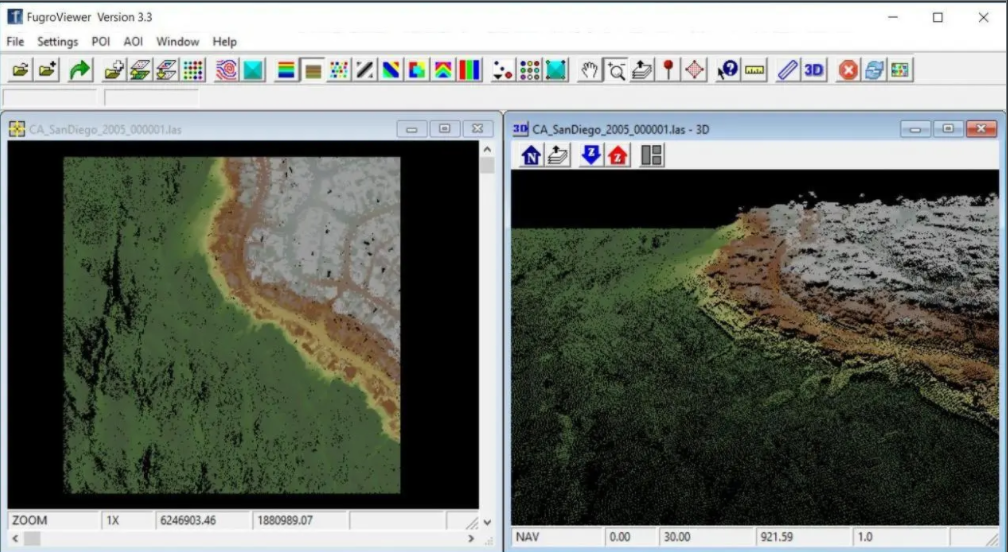Click the red up Z arrow button
This screenshot has width=1008, height=552.
(618, 155)
